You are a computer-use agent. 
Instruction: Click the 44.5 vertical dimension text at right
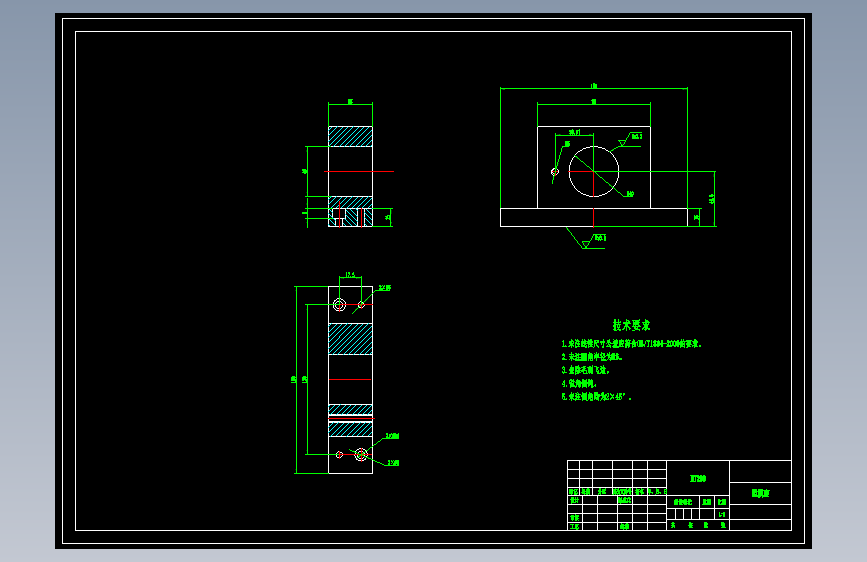(712, 199)
